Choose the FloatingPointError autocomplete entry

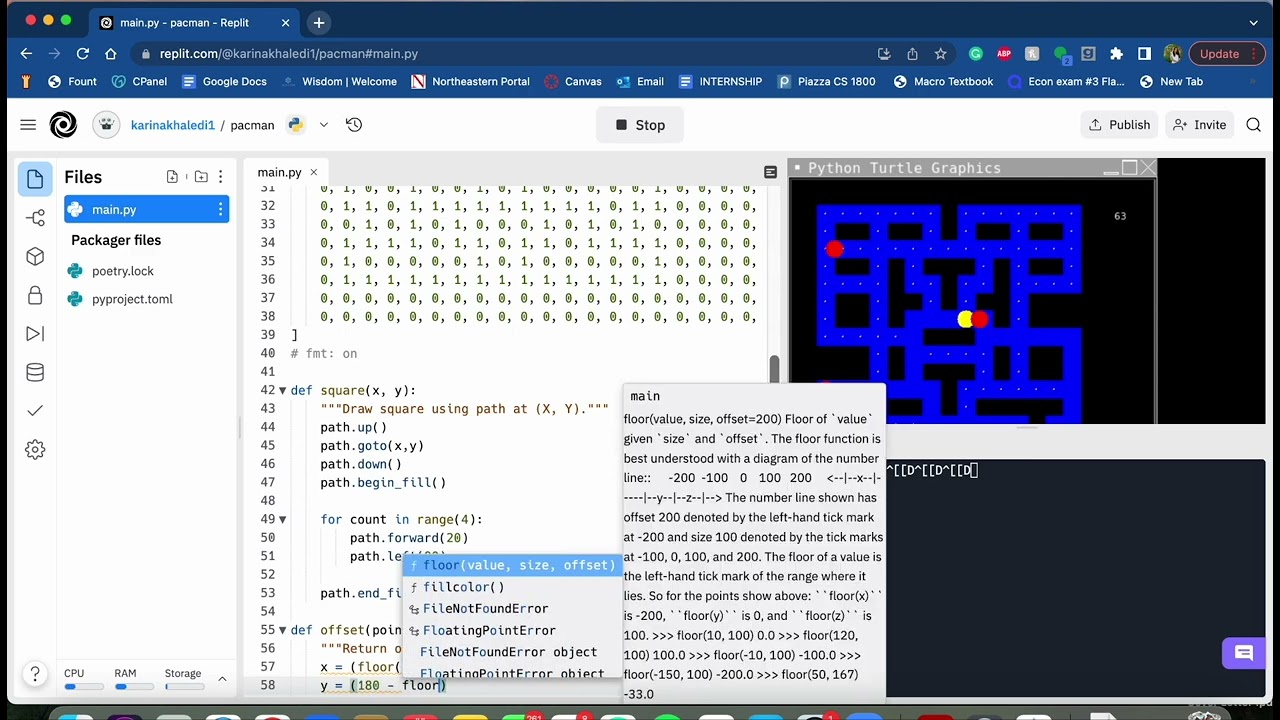[x=511, y=631]
